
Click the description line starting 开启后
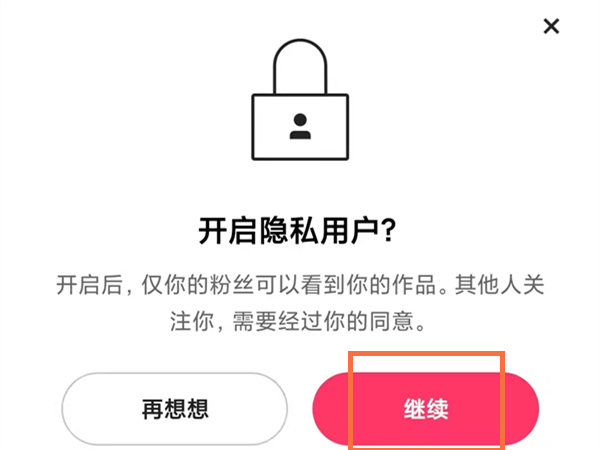point(300,285)
